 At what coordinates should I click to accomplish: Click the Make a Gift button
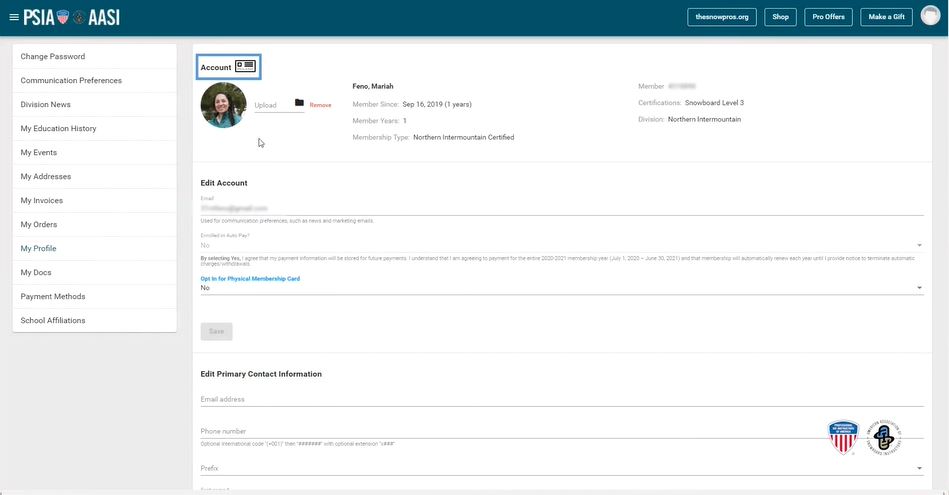[886, 17]
